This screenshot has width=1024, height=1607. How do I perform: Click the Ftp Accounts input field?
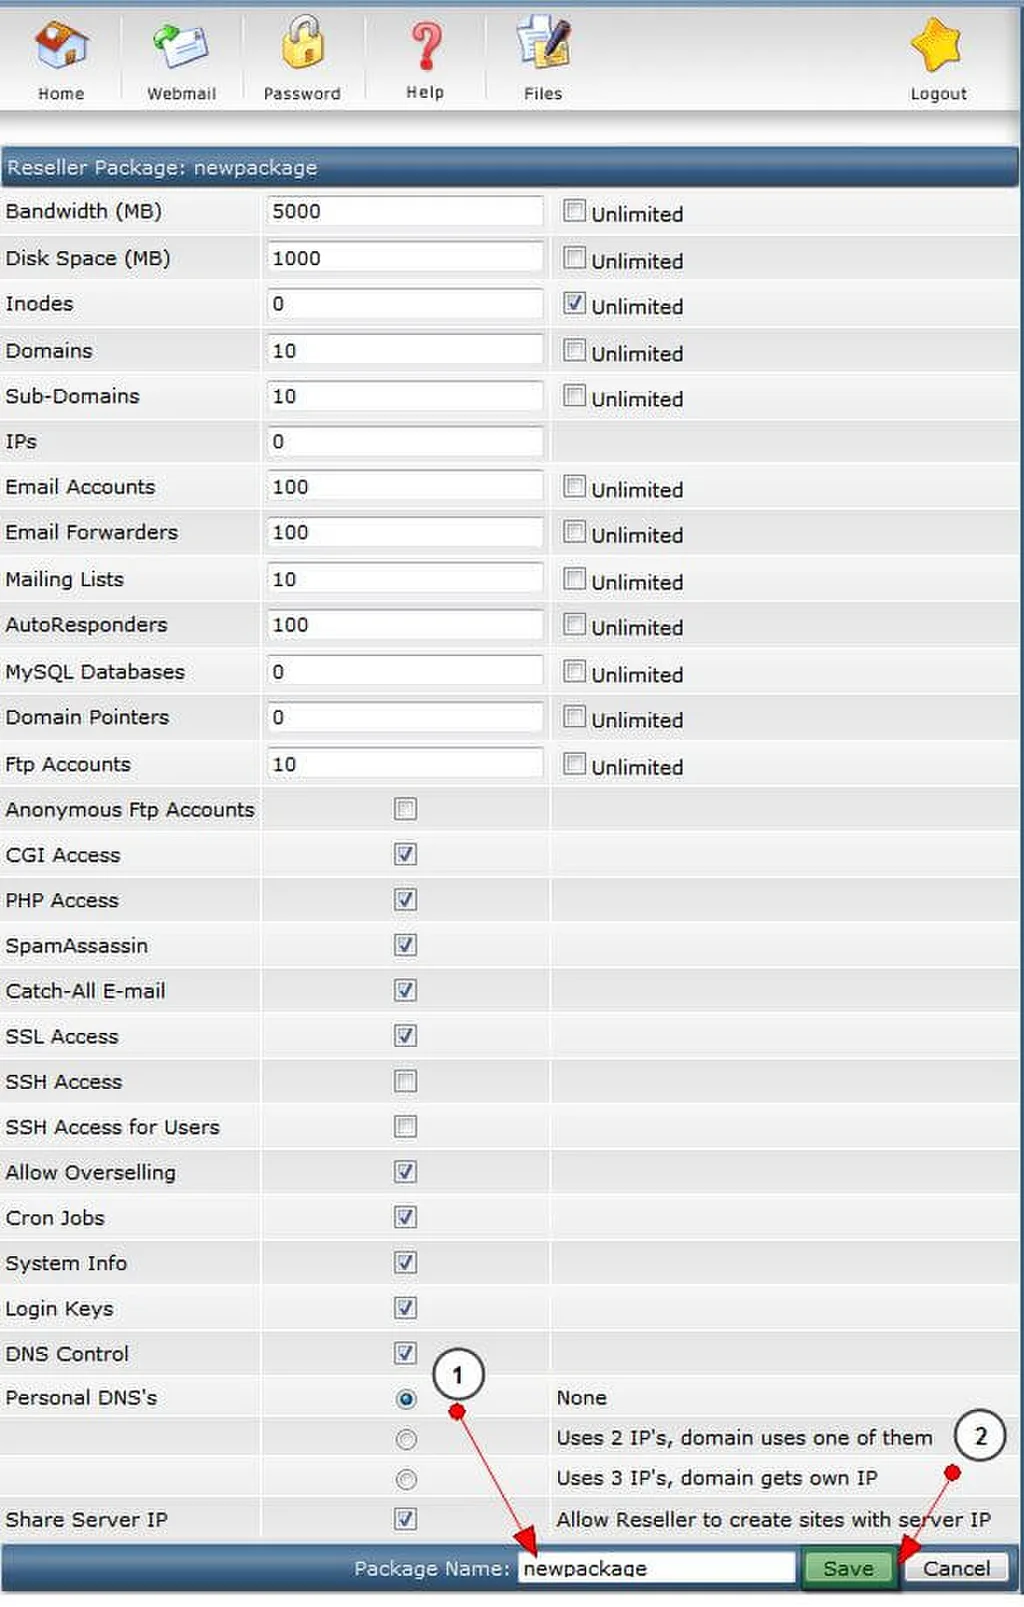coord(405,764)
